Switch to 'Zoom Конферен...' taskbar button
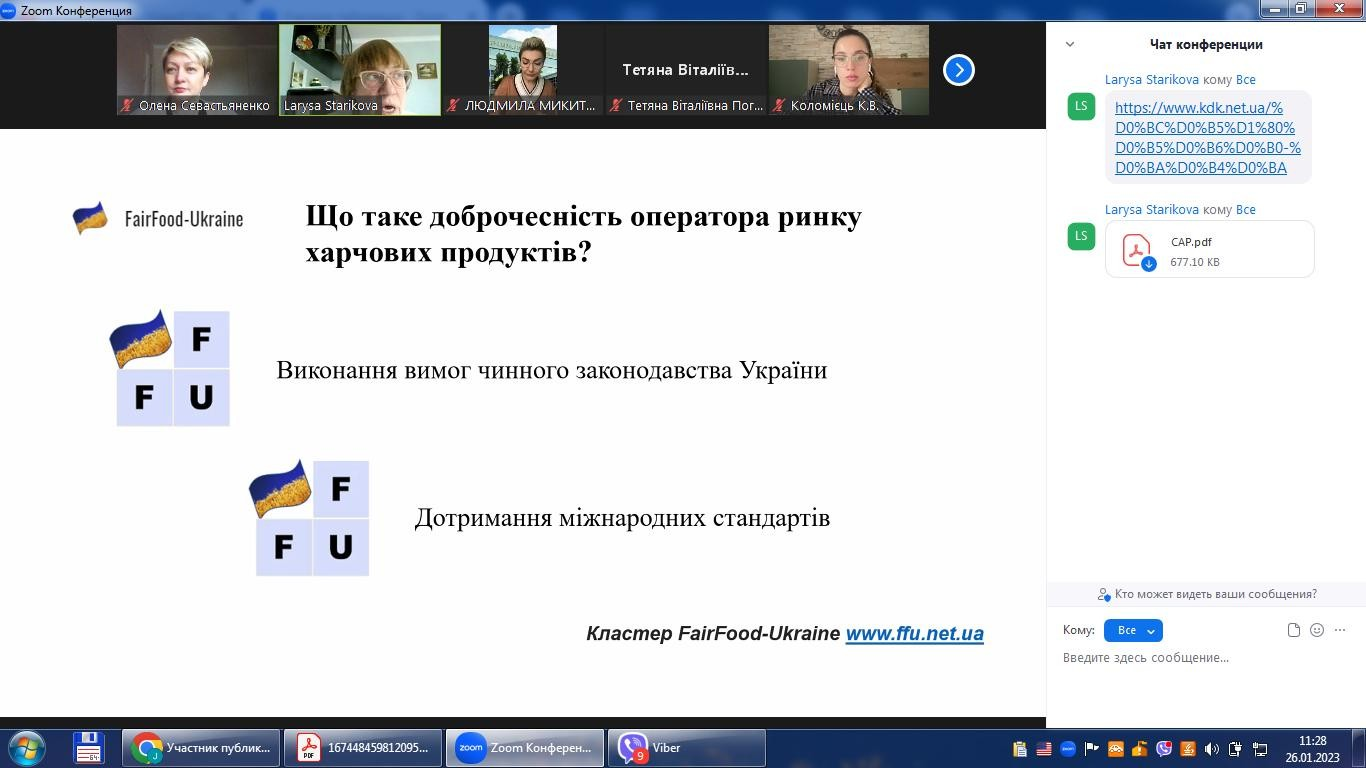1366x768 pixels. pos(525,748)
